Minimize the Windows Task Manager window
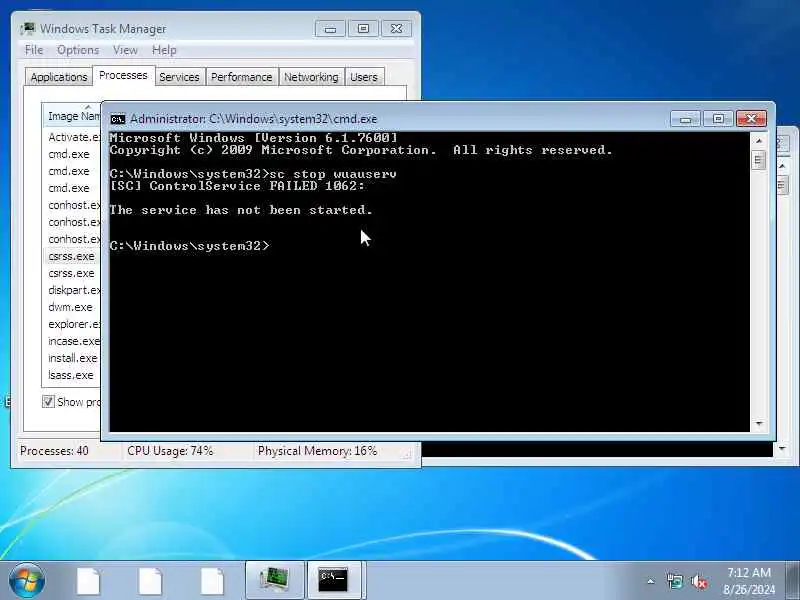 [x=330, y=29]
